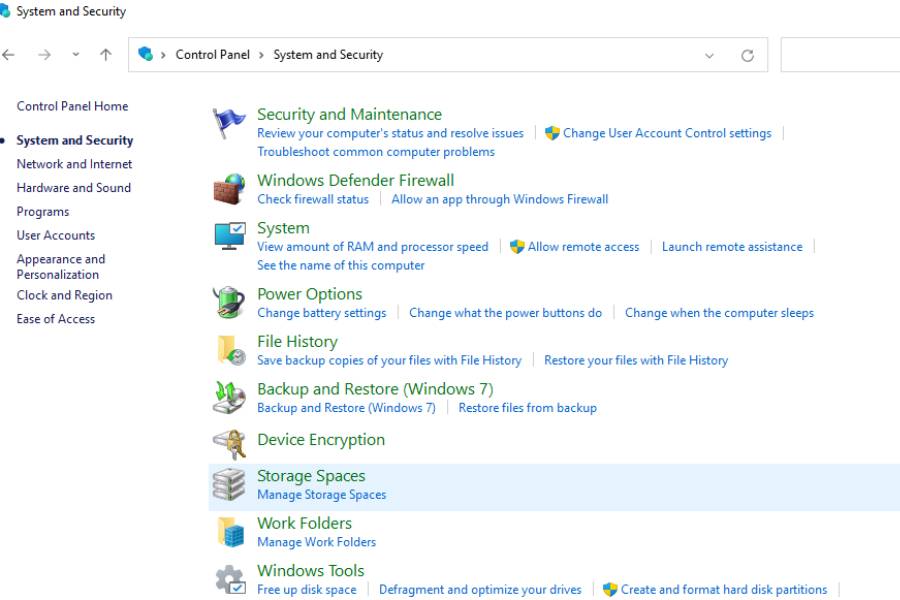Click Manage Storage Spaces
Image resolution: width=900 pixels, height=600 pixels.
tap(321, 494)
